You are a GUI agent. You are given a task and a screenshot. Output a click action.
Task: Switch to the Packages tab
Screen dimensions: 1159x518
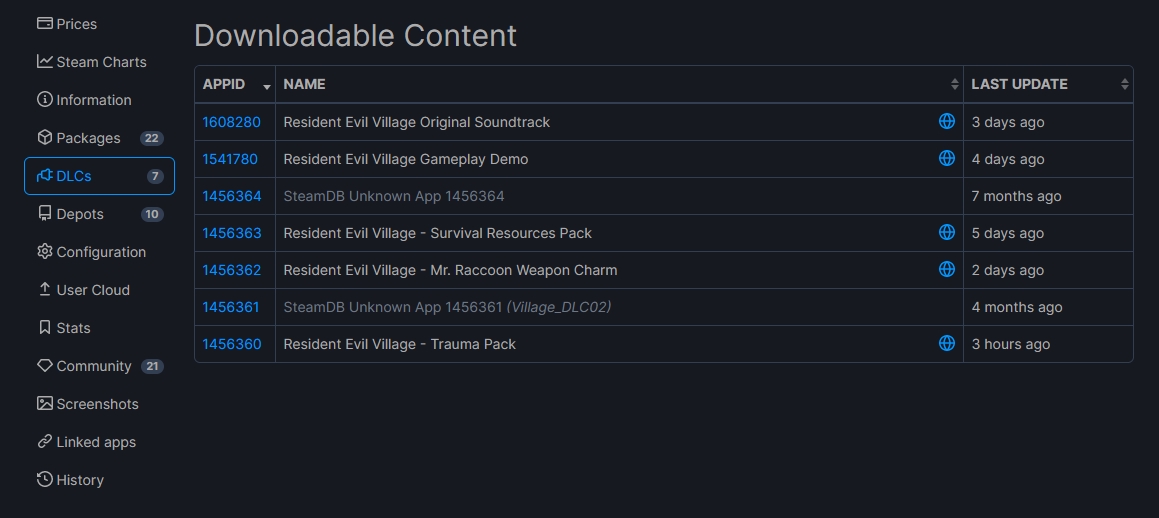pyautogui.click(x=99, y=138)
